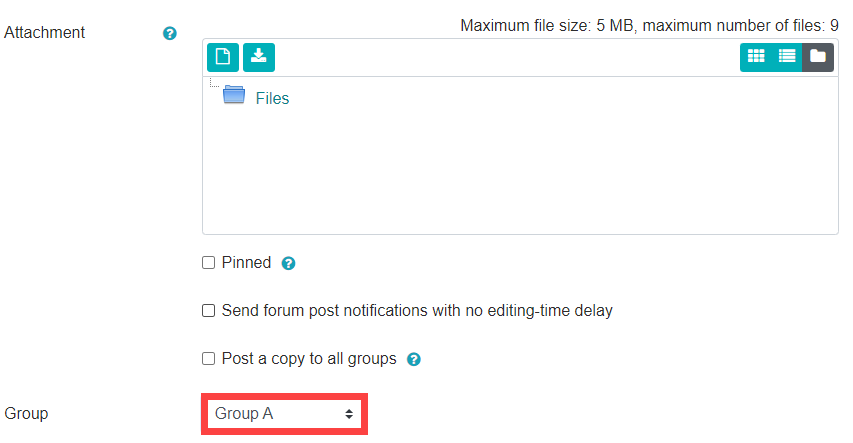Click the Pinned label text
The height and width of the screenshot is (443, 853).
[x=246, y=263]
